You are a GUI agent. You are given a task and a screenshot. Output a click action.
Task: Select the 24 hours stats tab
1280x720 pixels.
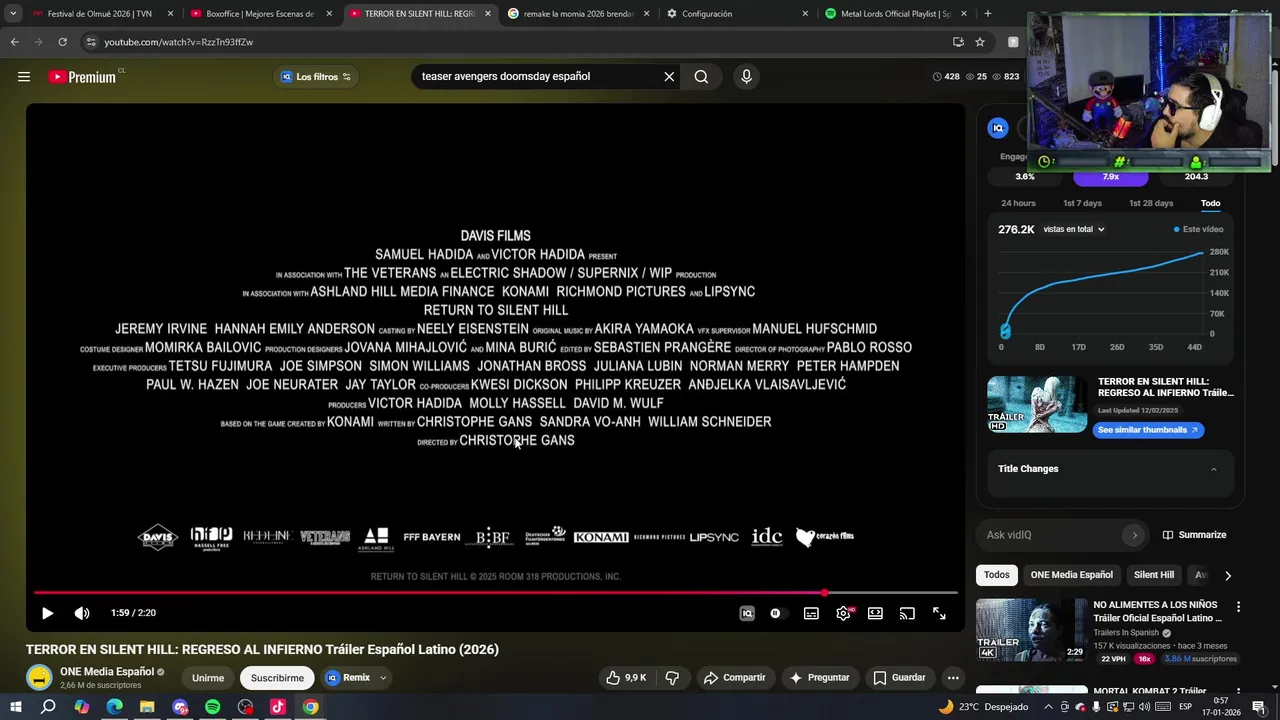pyautogui.click(x=1018, y=203)
